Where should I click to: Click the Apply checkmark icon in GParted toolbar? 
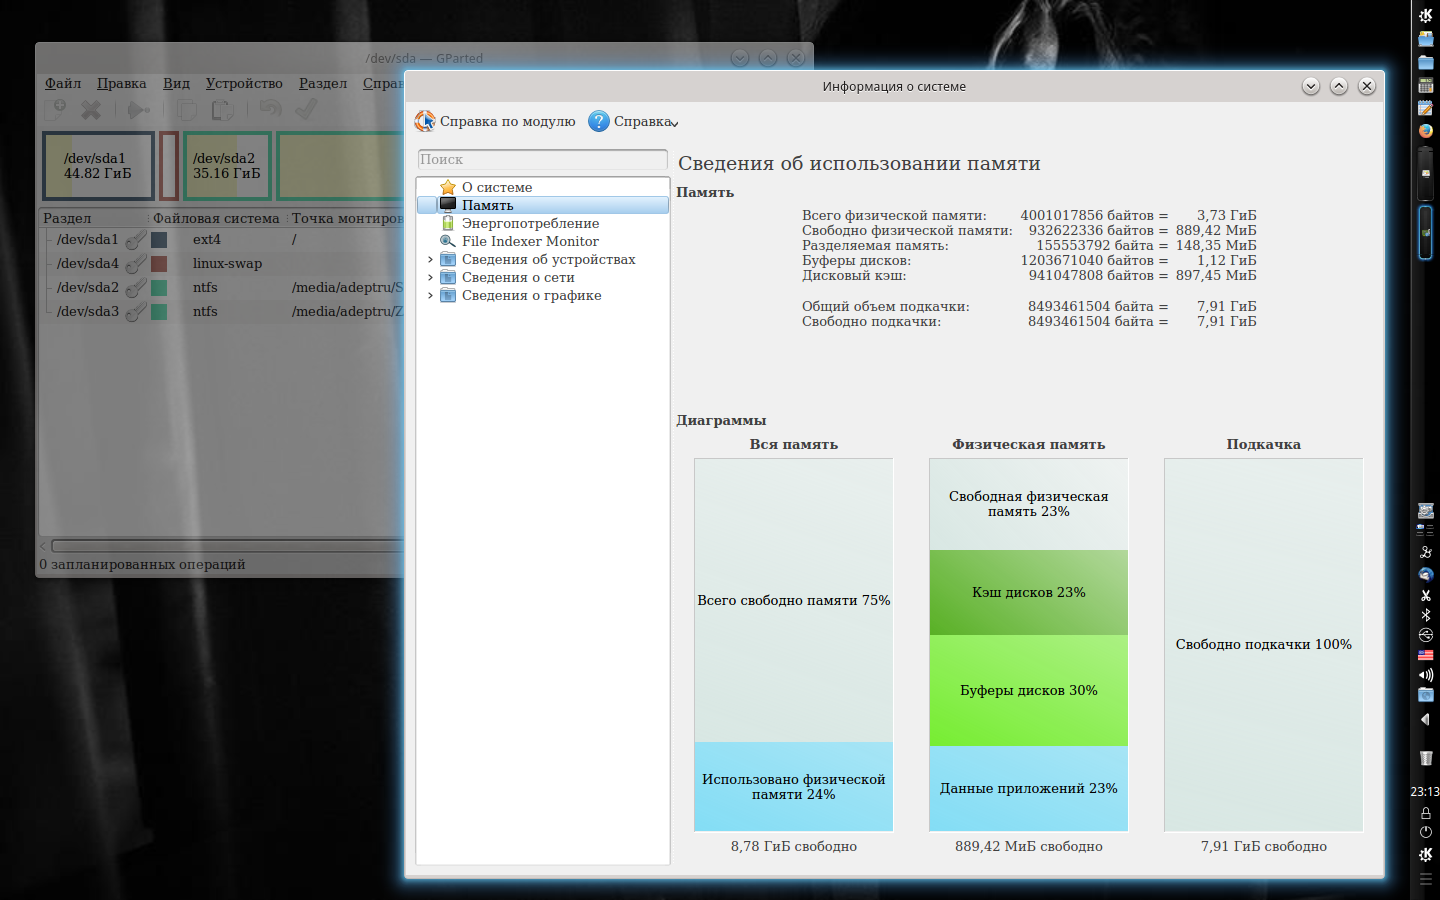pos(306,109)
